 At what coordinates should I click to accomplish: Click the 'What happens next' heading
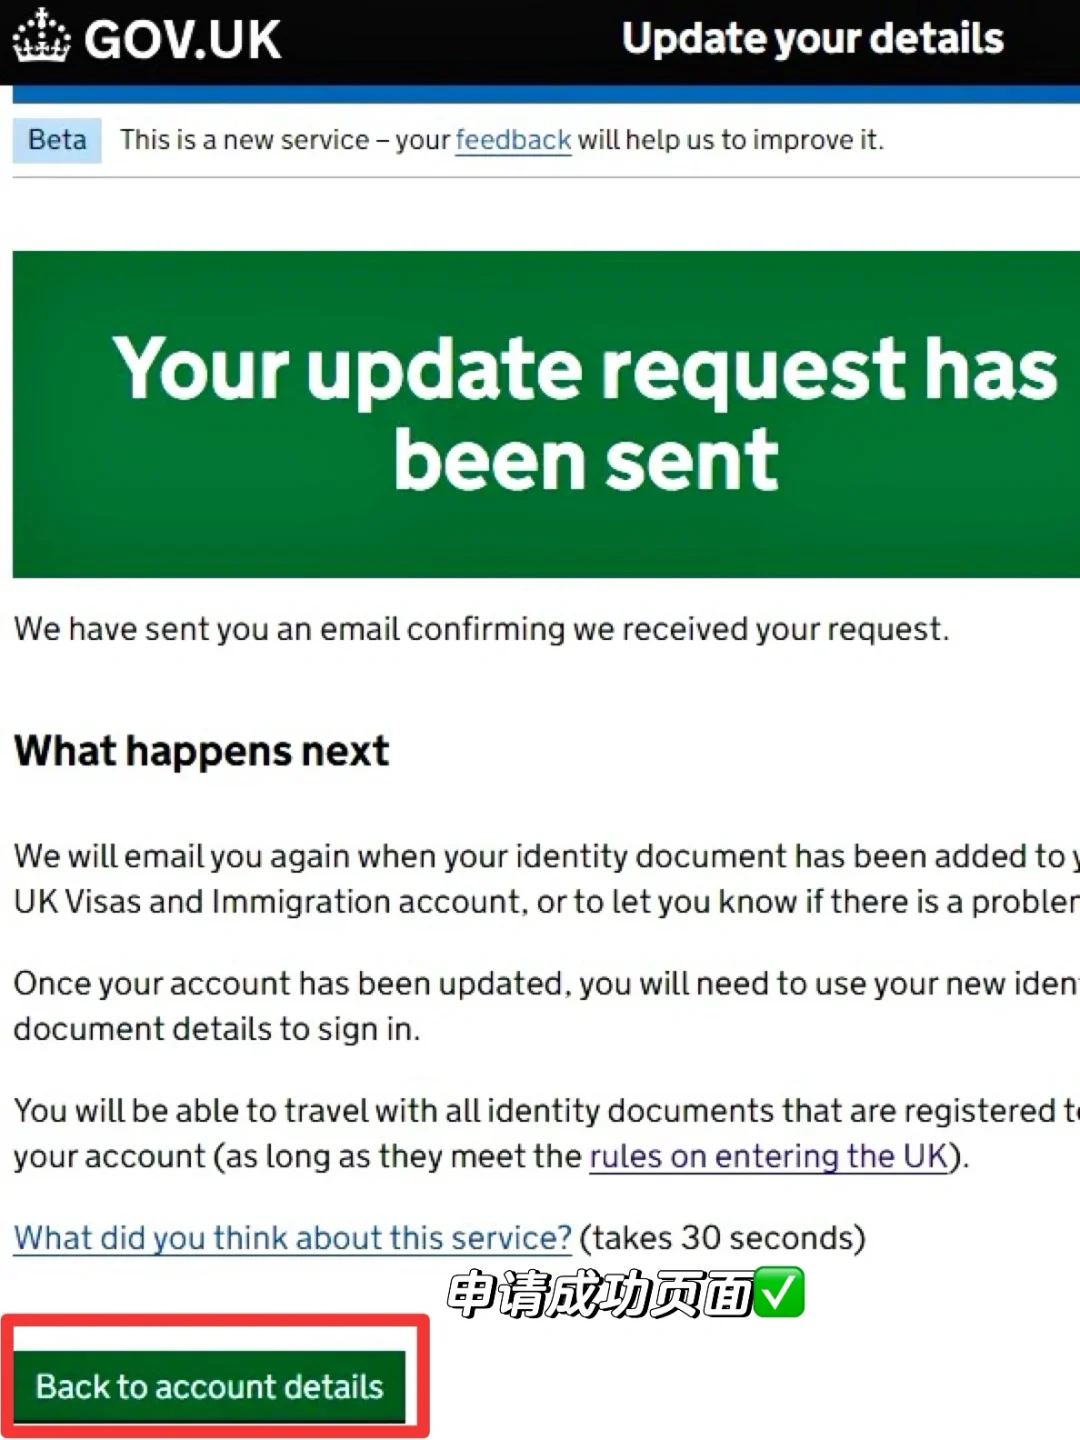click(x=202, y=751)
